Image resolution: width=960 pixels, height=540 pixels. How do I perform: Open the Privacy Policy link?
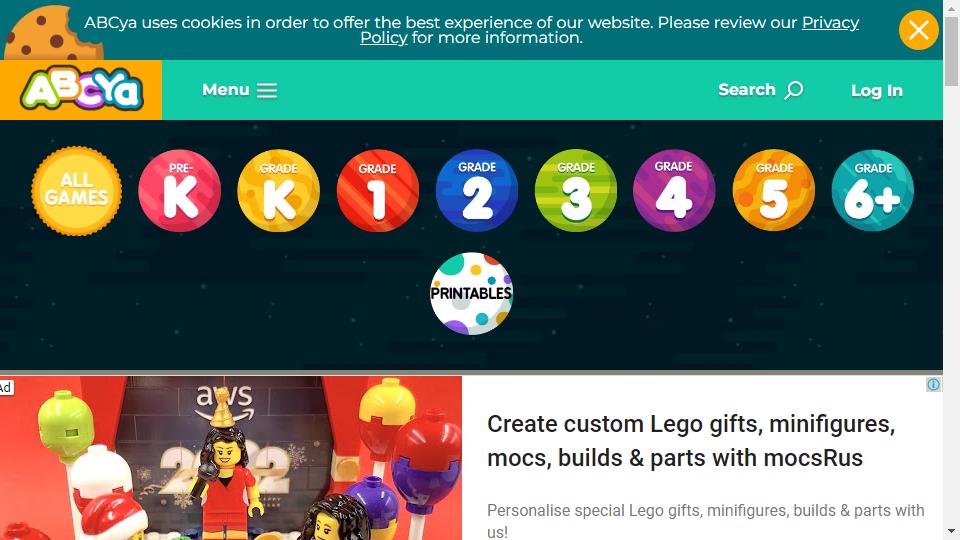coord(609,30)
